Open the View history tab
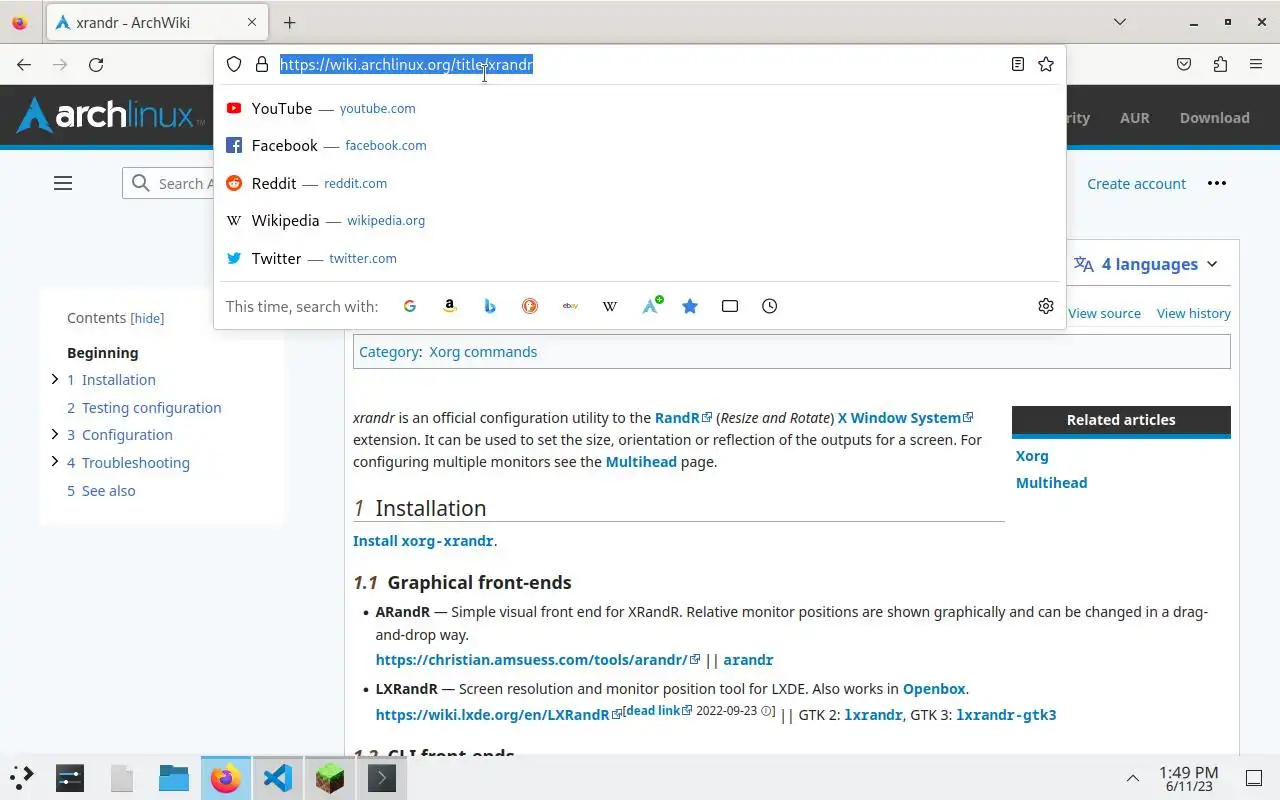The width and height of the screenshot is (1280, 800). coord(1193,313)
